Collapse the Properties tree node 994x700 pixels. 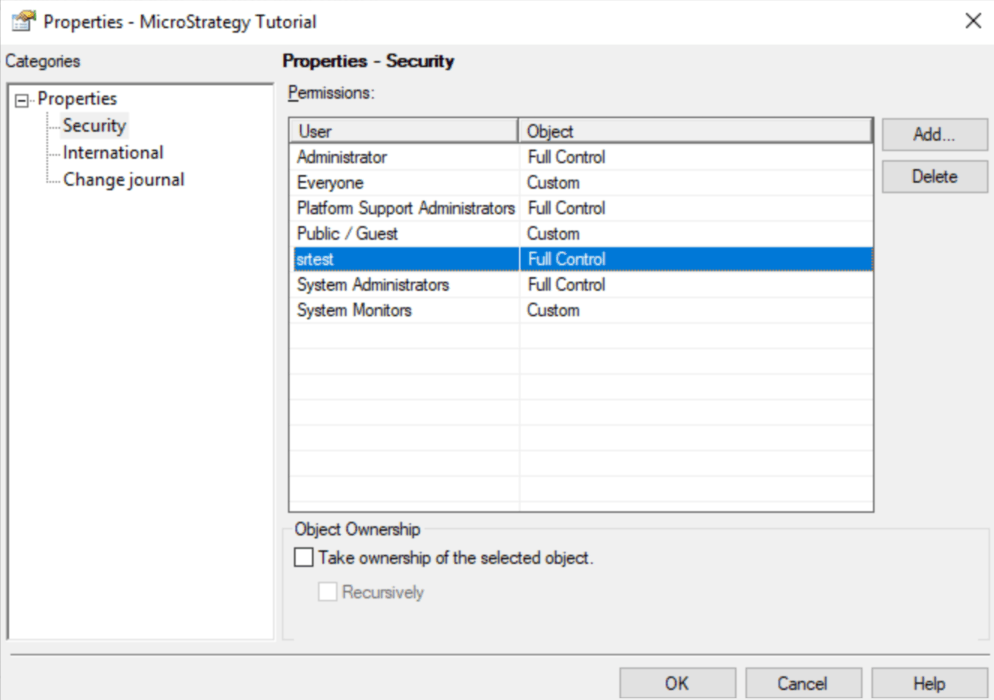click(x=22, y=100)
